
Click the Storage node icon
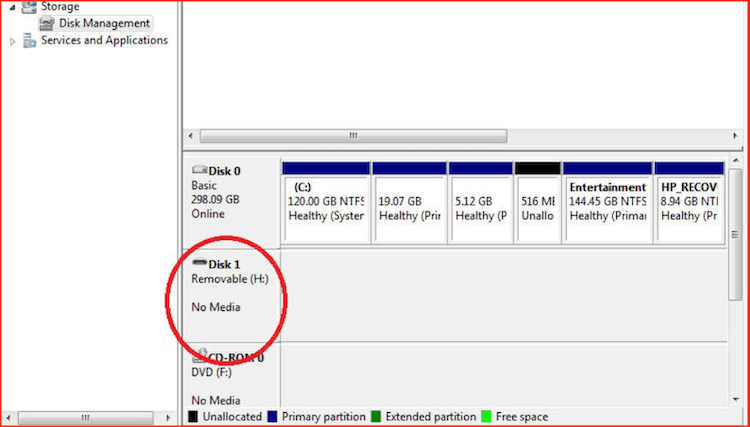point(30,6)
